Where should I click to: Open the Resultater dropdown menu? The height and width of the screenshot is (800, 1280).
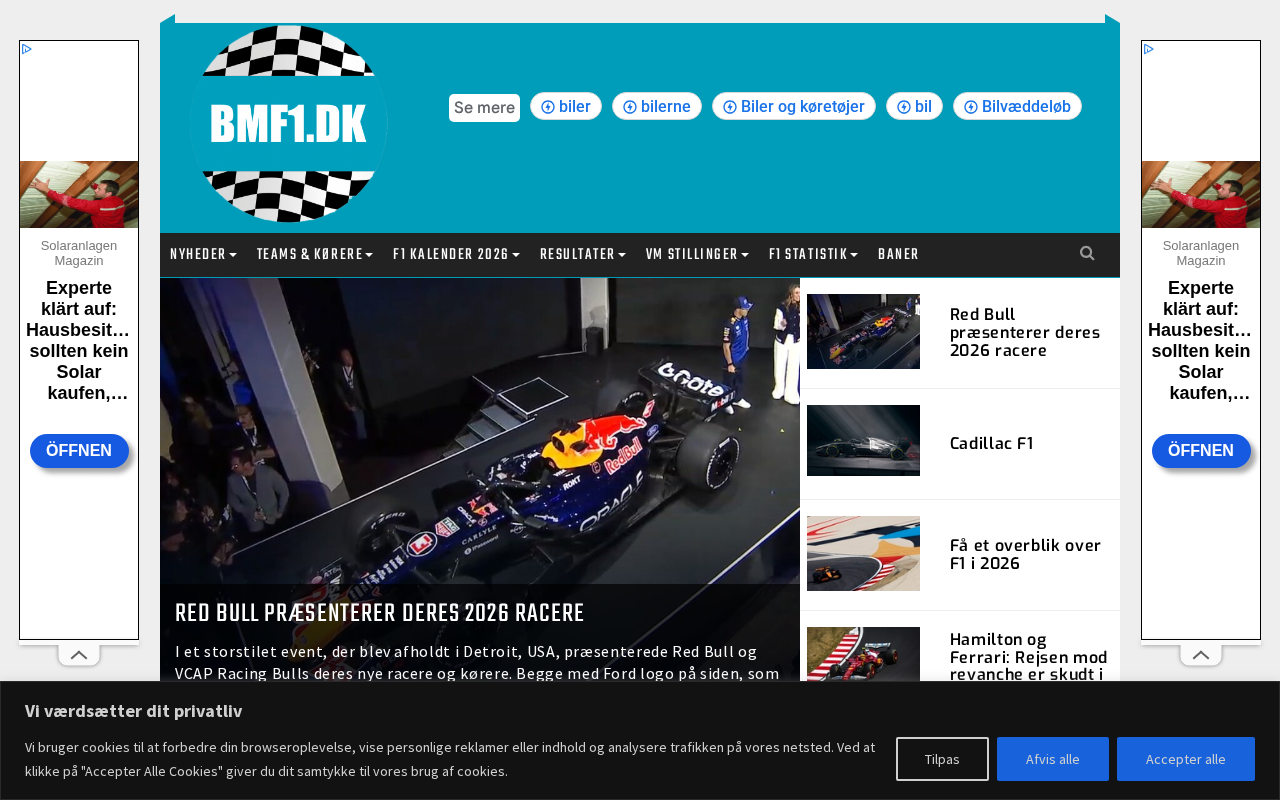pos(583,255)
